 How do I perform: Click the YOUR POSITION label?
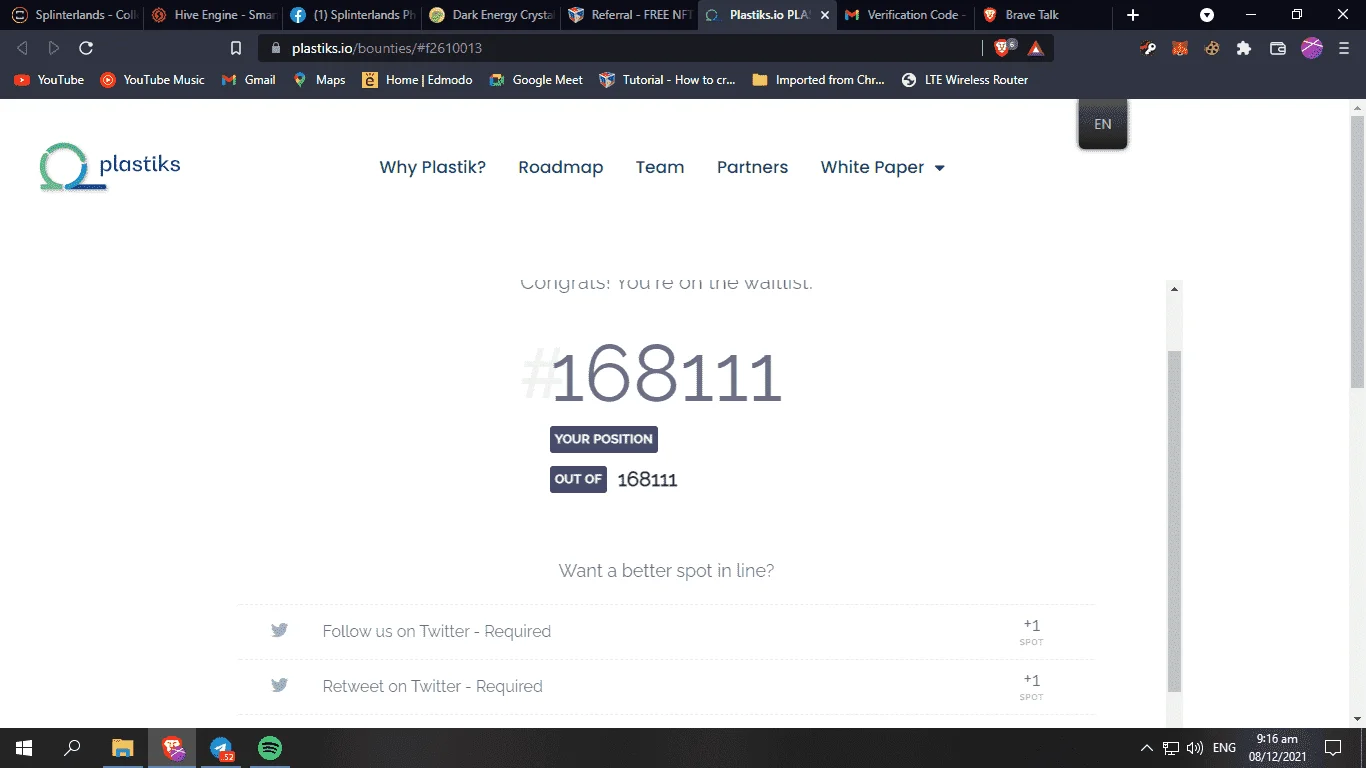click(604, 439)
